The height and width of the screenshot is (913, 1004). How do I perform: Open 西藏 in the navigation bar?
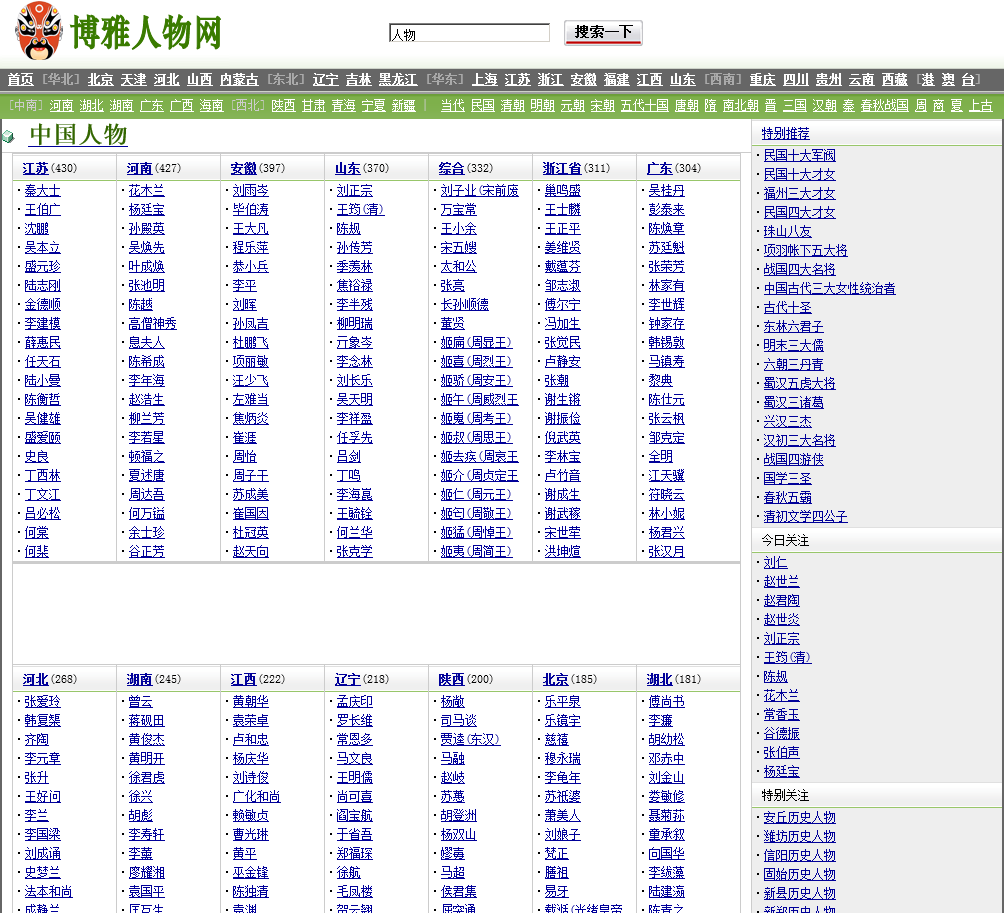tap(895, 79)
